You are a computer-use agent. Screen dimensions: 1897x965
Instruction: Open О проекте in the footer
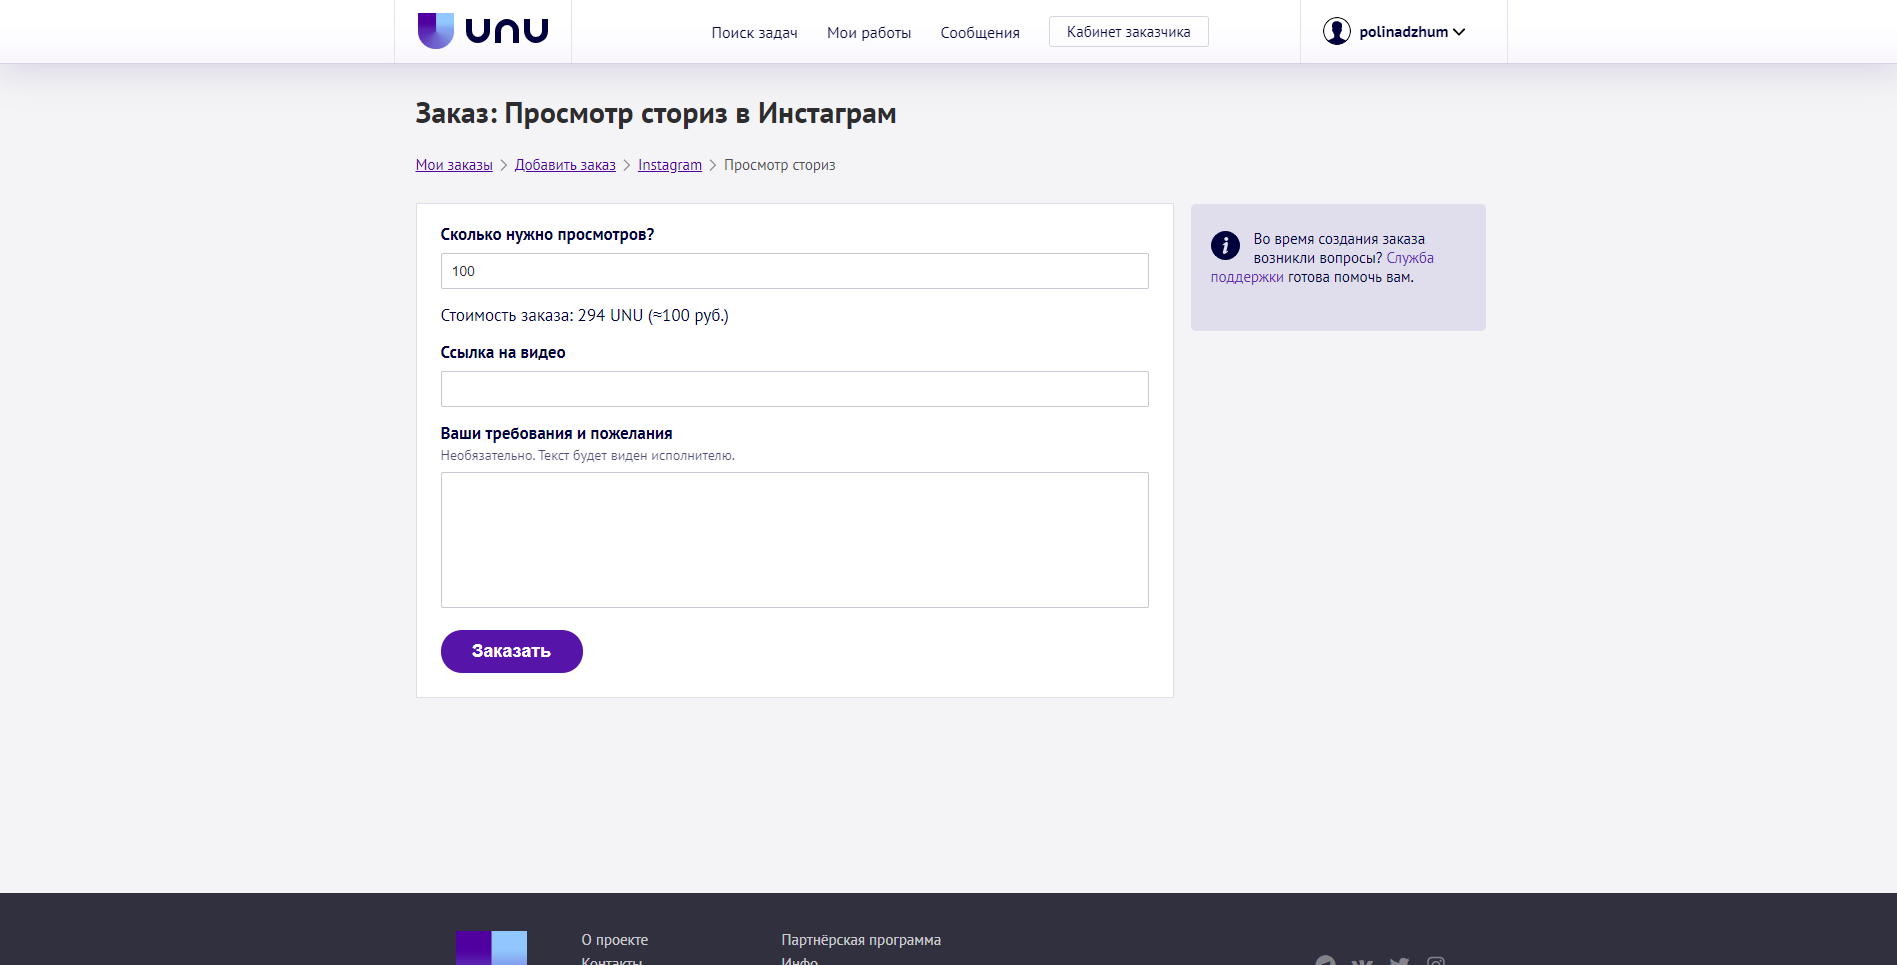pyautogui.click(x=614, y=940)
